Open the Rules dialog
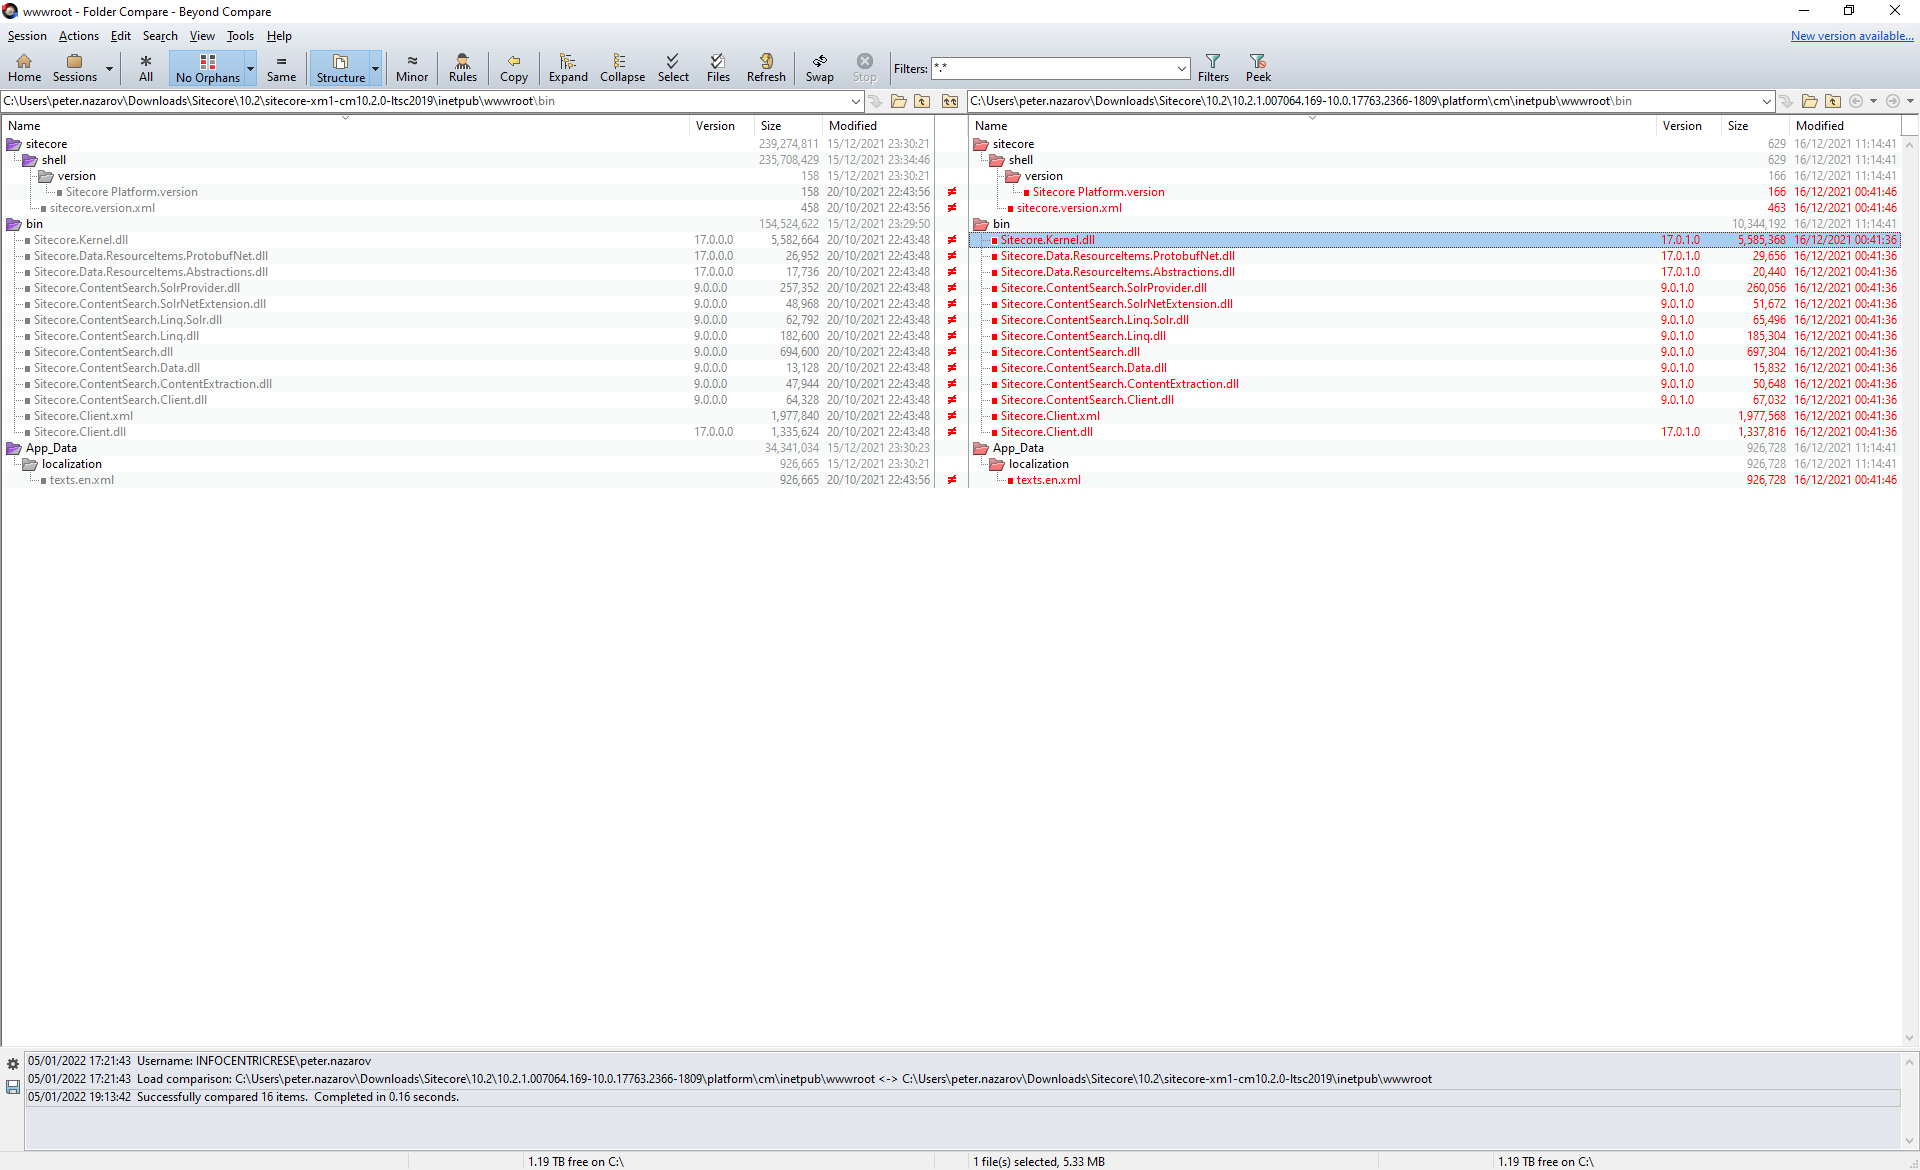Image resolution: width=1920 pixels, height=1170 pixels. click(462, 67)
